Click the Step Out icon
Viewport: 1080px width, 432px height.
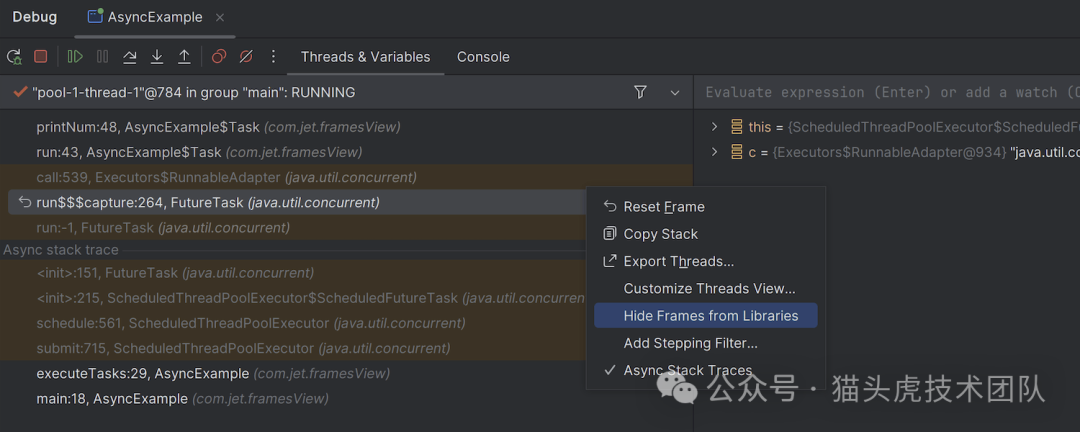[184, 57]
